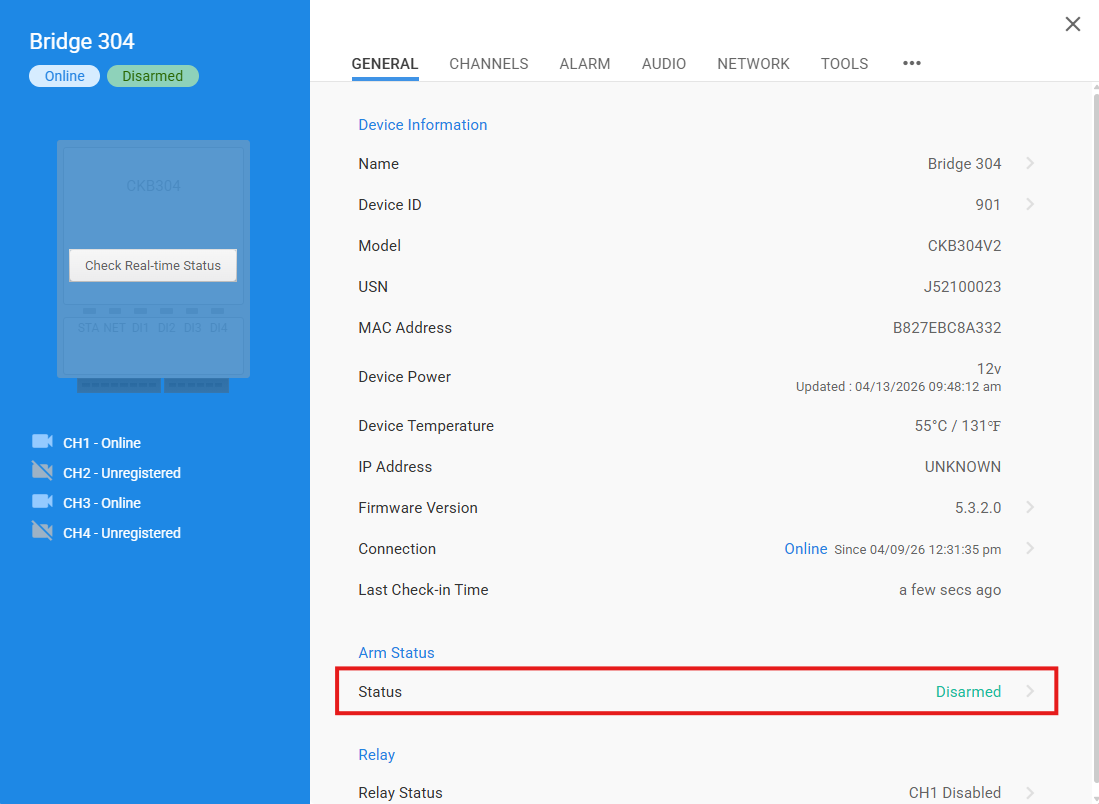Expand the Device ID row chevron
Image resolution: width=1099 pixels, height=804 pixels.
click(1030, 204)
